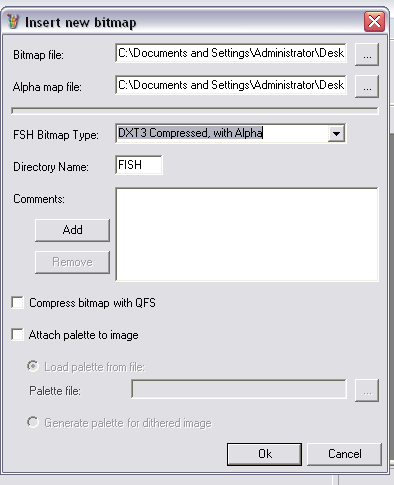Cancel the bitmap insertion
The image size is (394, 485).
(x=344, y=454)
